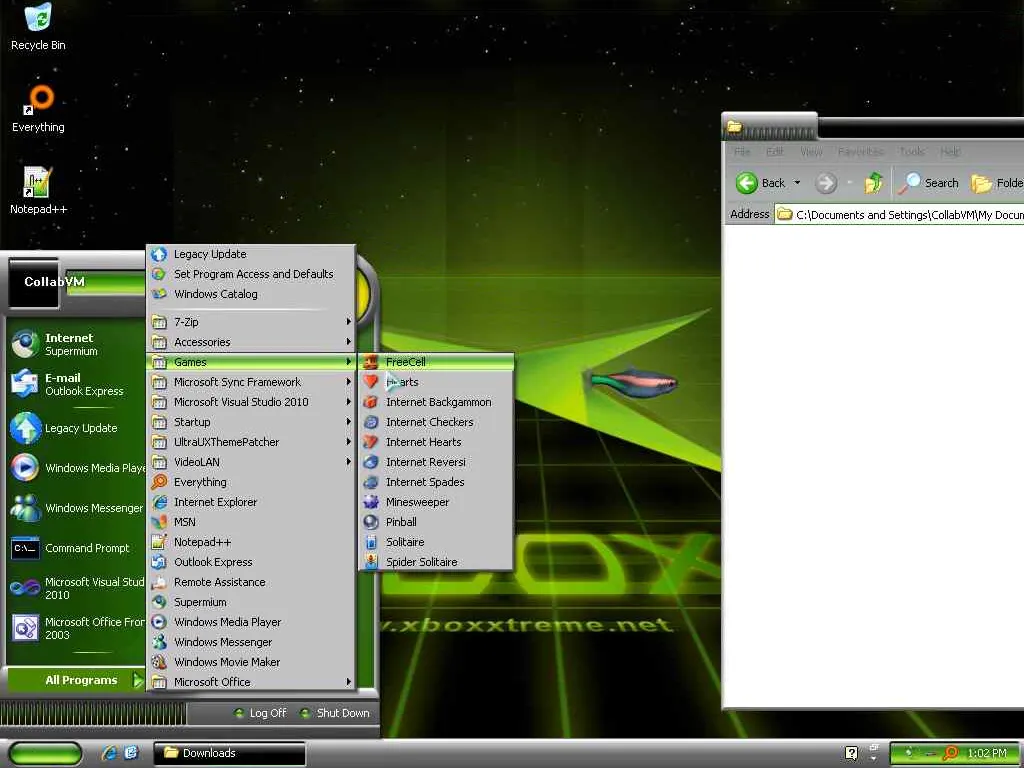Start Solitaire from the Games submenu
This screenshot has width=1024, height=768.
436,542
